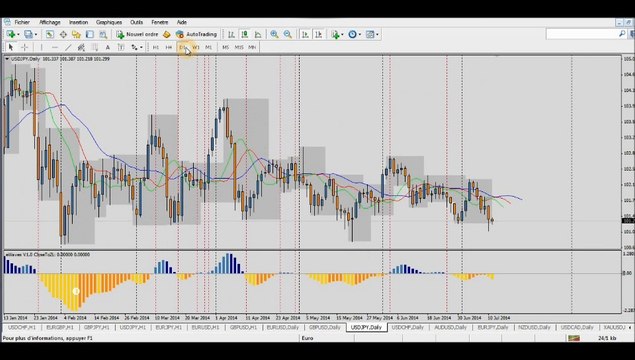
Task: Select the Trendline tool
Action: tap(68, 47)
